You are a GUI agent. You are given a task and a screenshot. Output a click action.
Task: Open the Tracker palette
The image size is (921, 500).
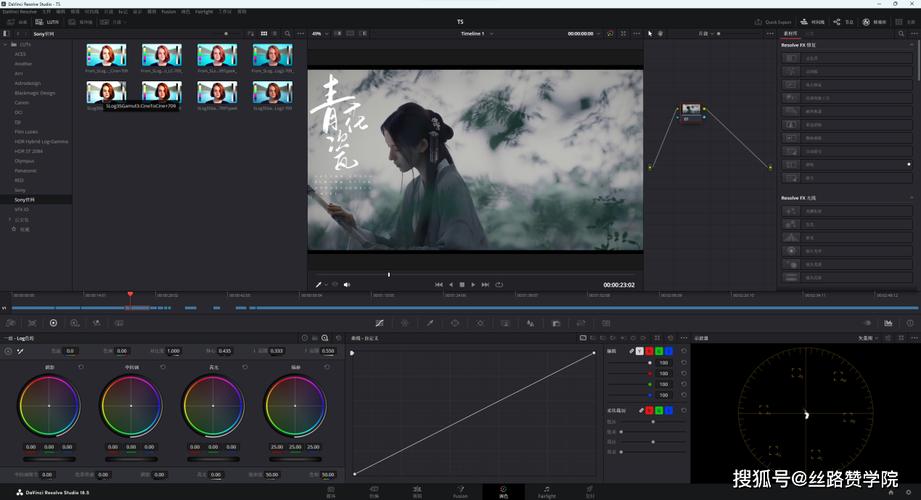pyautogui.click(x=480, y=323)
